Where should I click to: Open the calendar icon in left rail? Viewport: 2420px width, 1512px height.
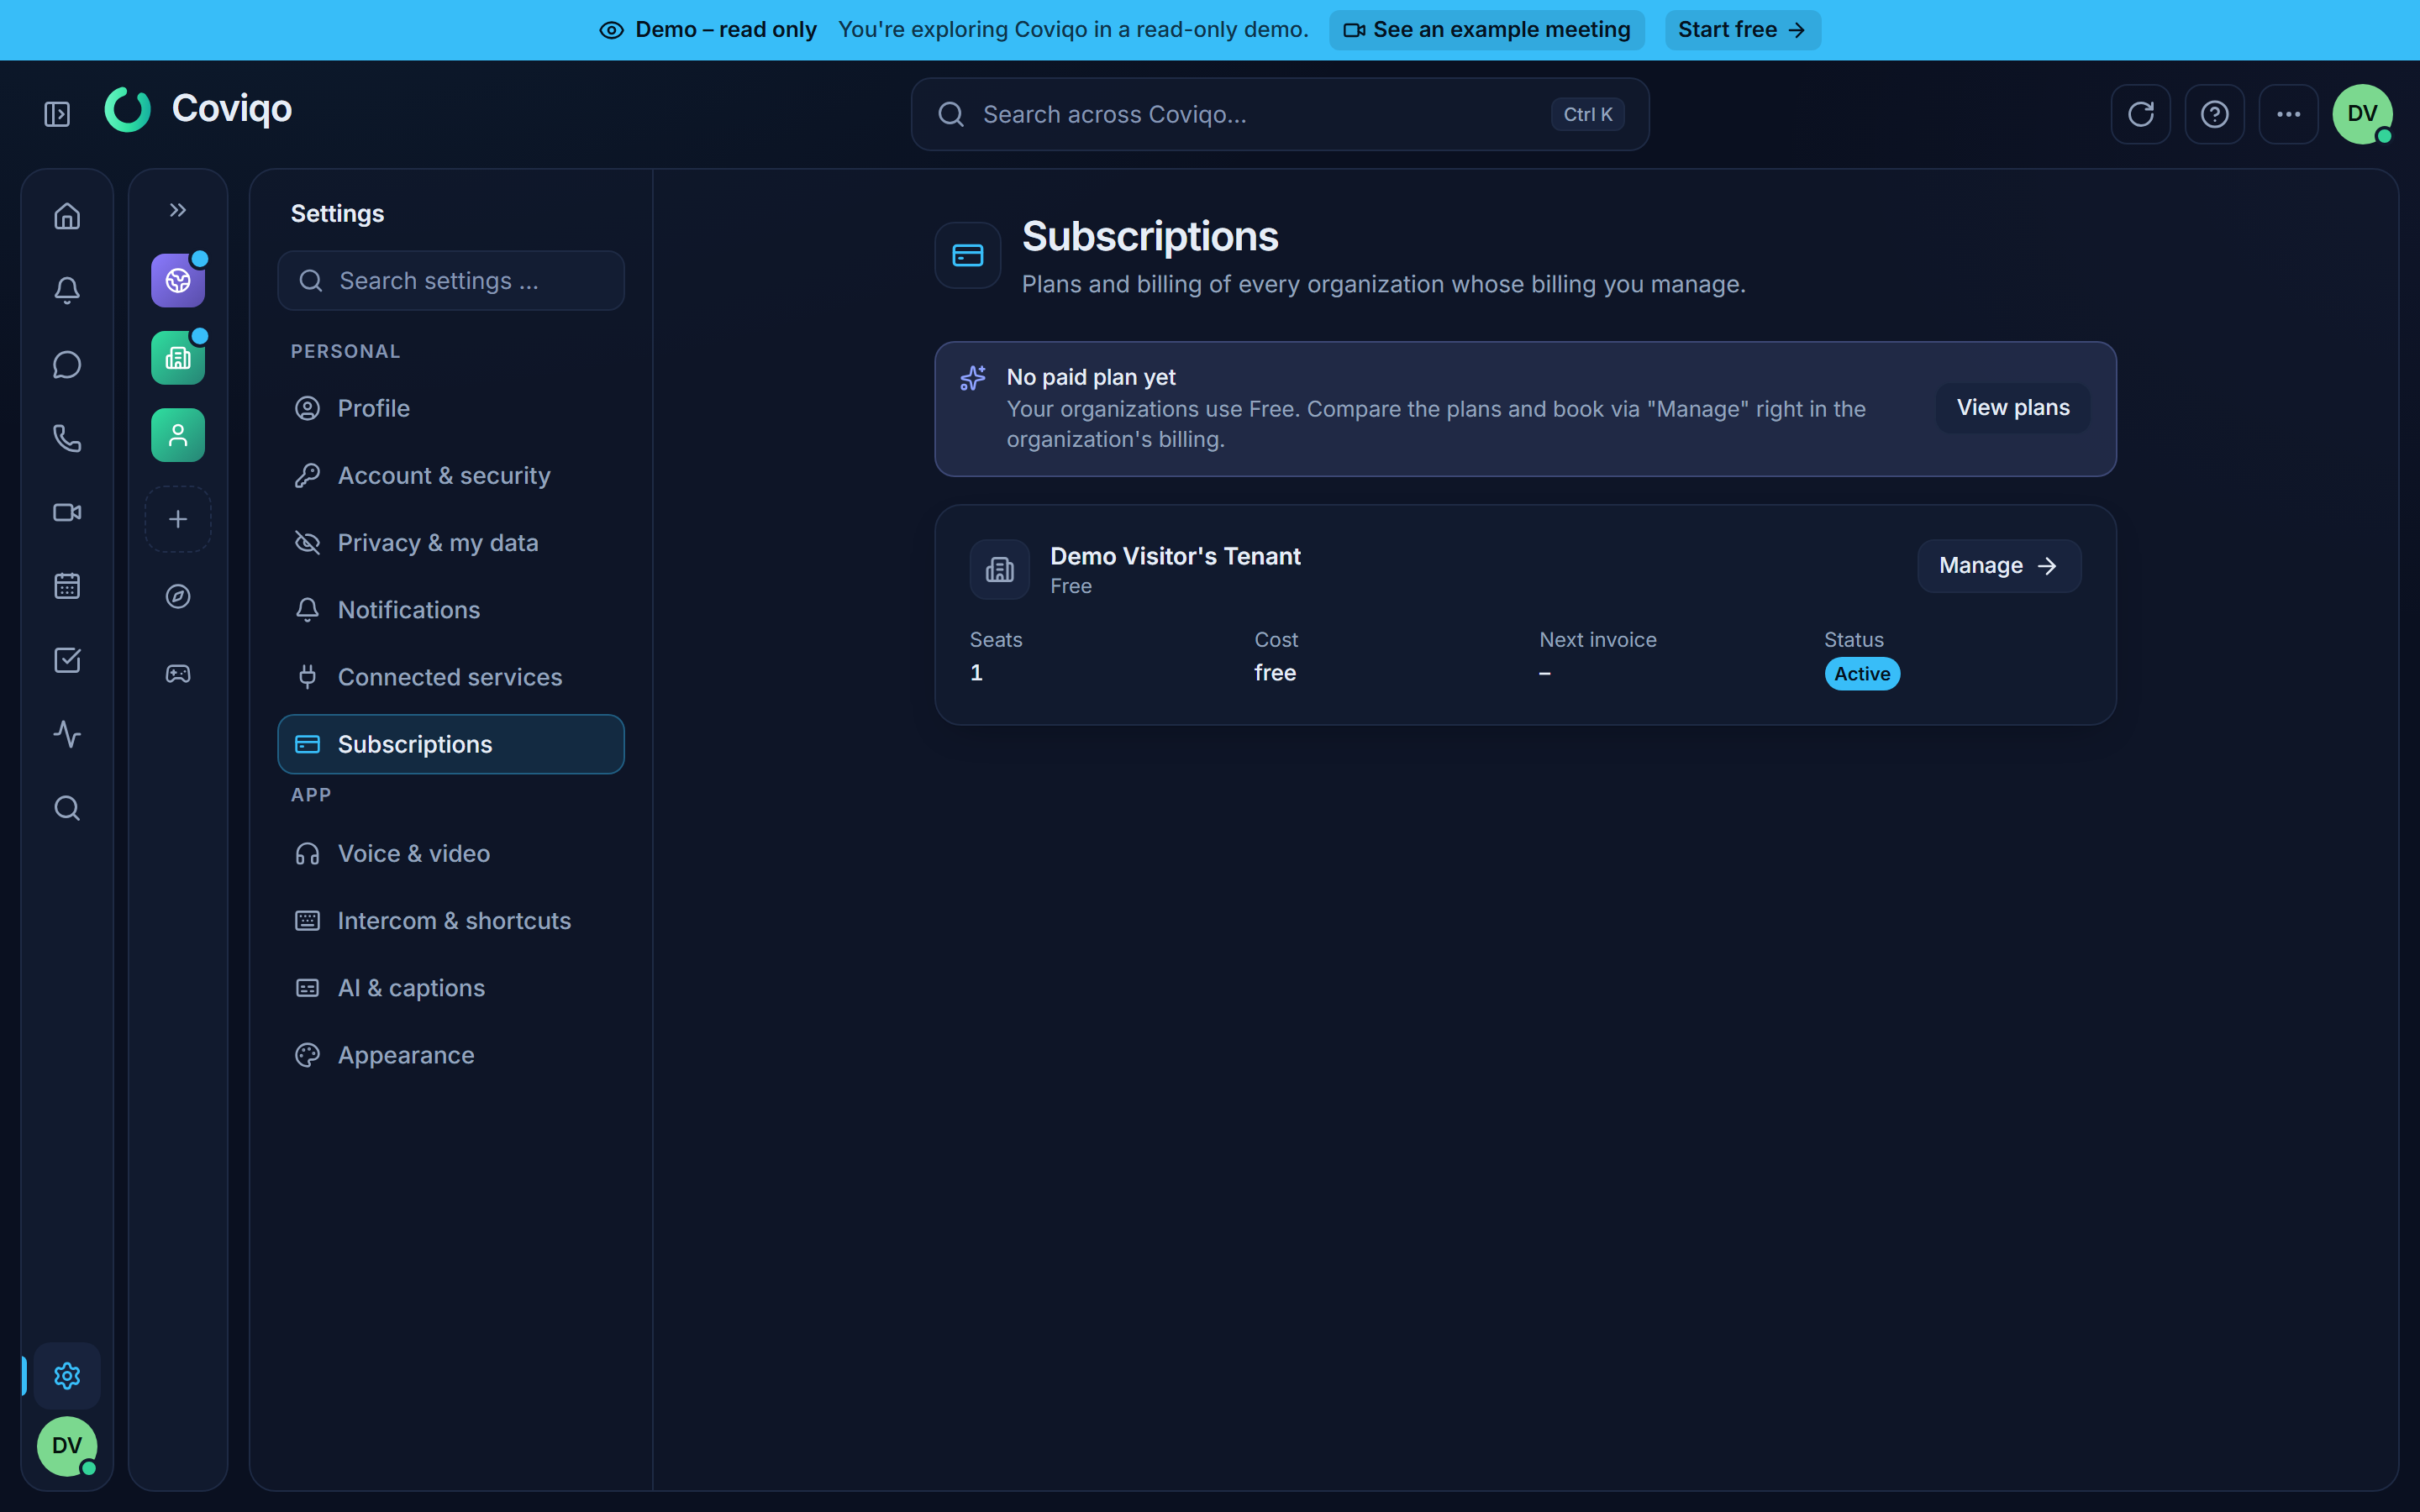[67, 586]
